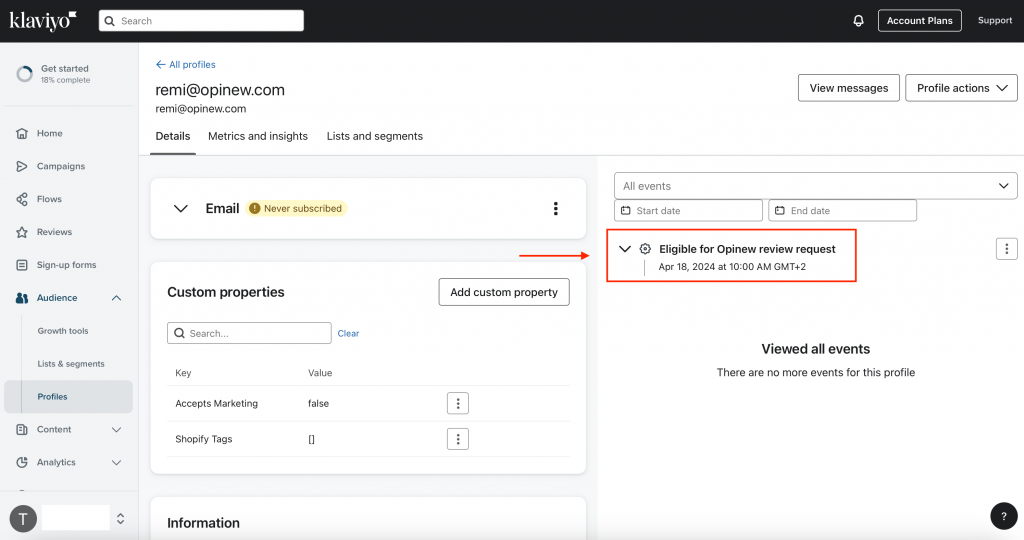Open the help question mark bubble
The image size is (1024, 540).
(1004, 516)
